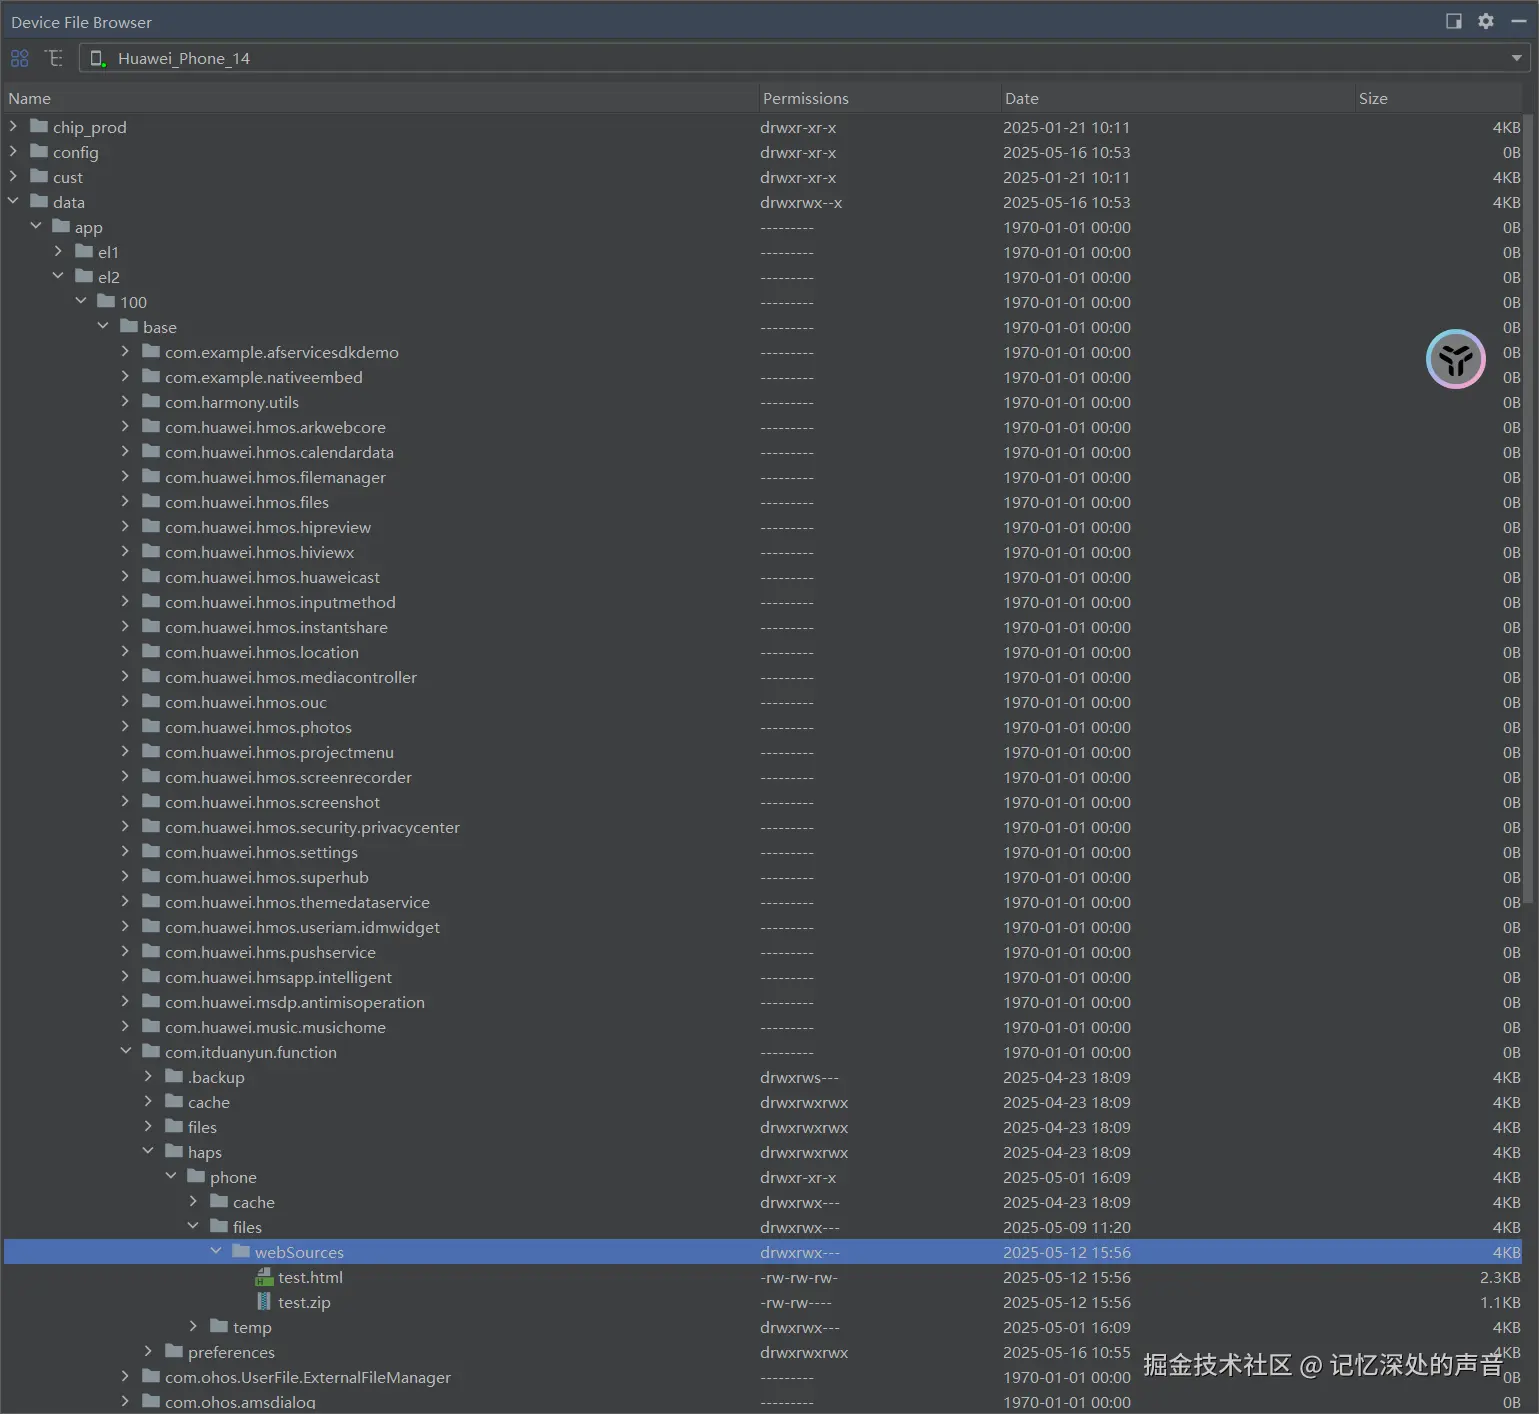Click the temp folder icon
The width and height of the screenshot is (1539, 1414).
219,1326
